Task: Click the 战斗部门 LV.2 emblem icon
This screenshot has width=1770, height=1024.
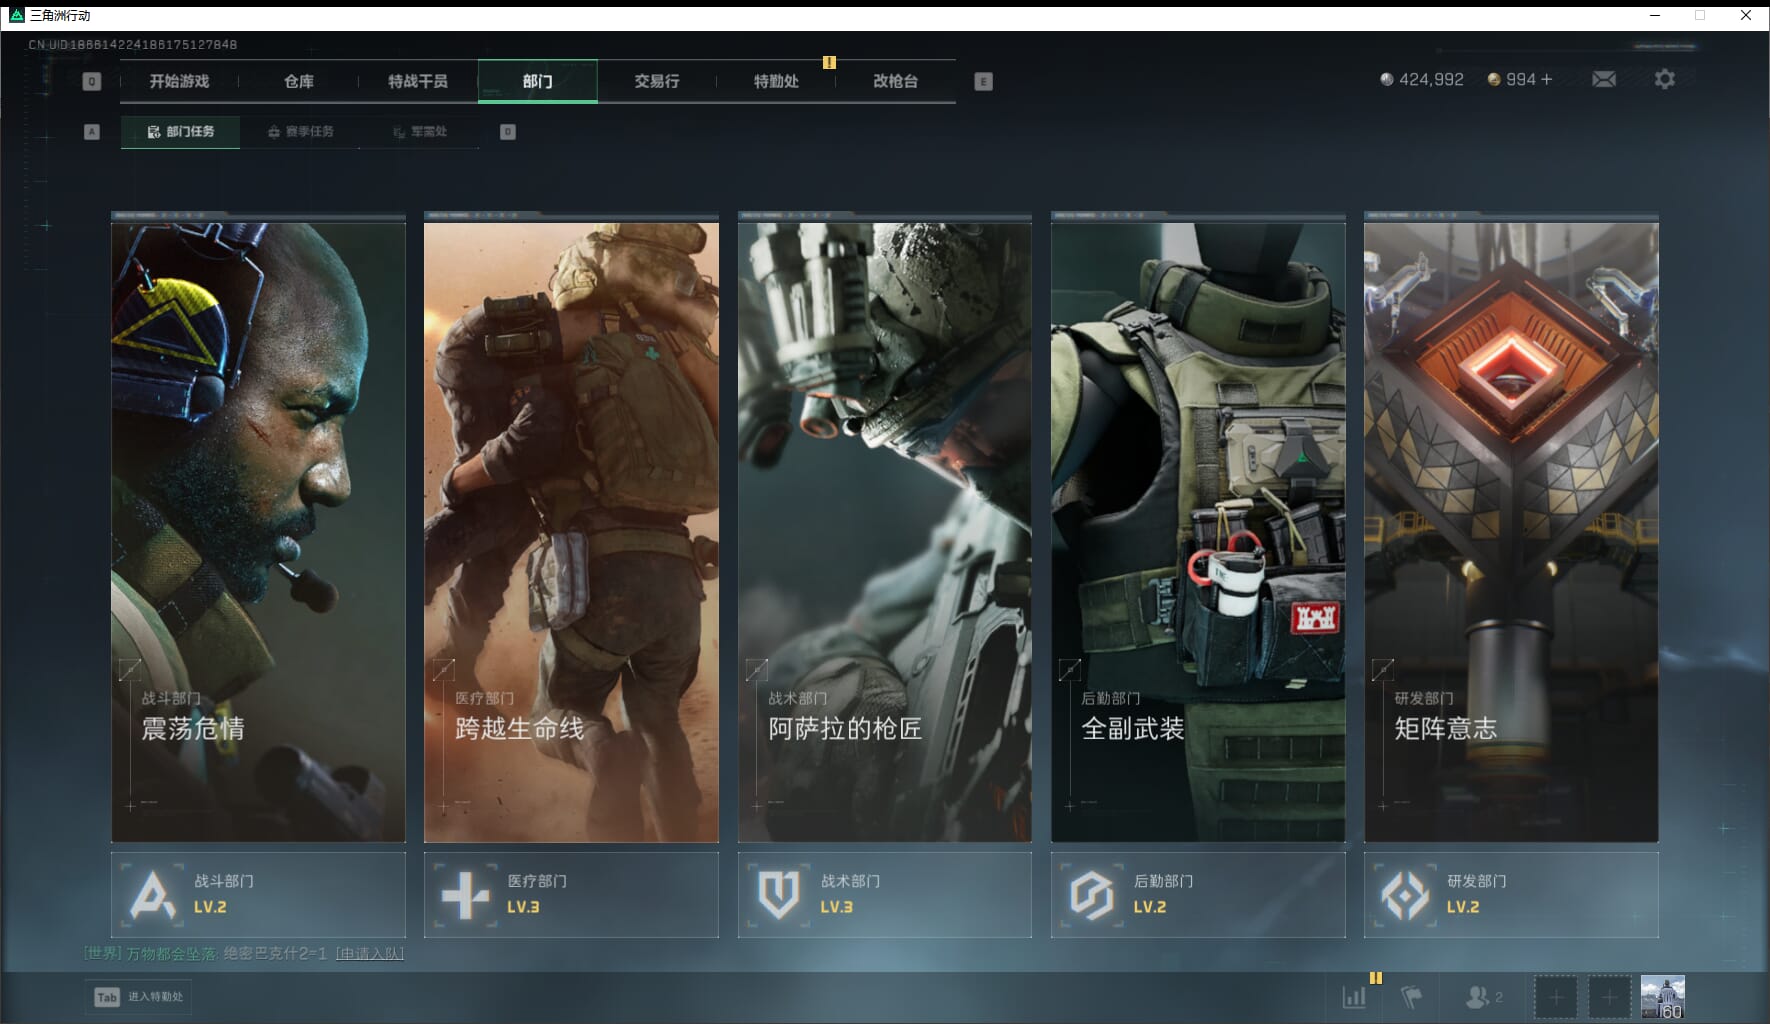Action: pos(153,894)
